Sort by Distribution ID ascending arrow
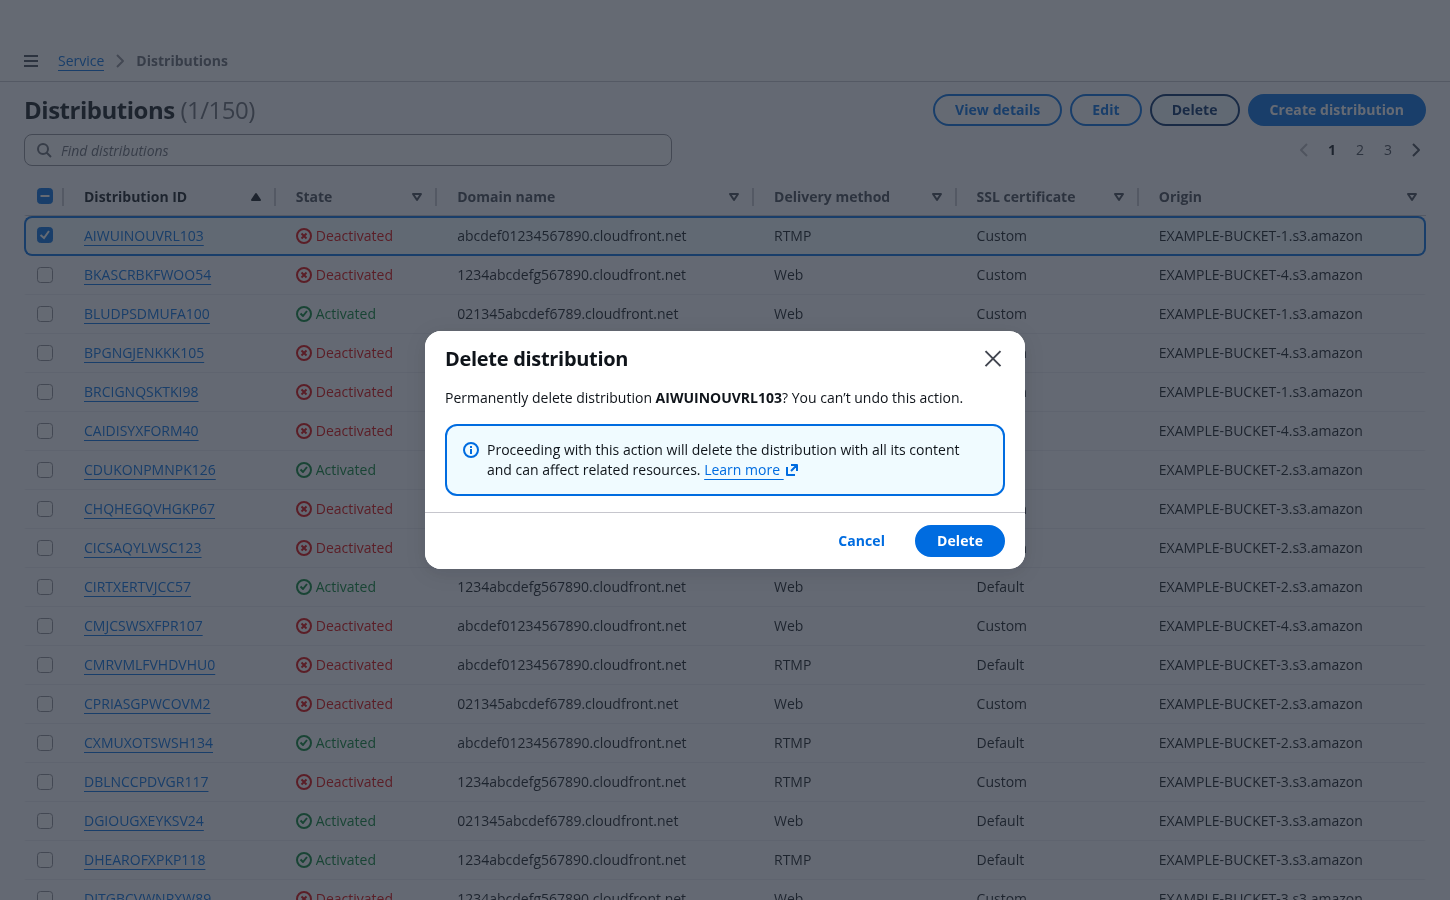Viewport: 1450px width, 900px height. [256, 197]
